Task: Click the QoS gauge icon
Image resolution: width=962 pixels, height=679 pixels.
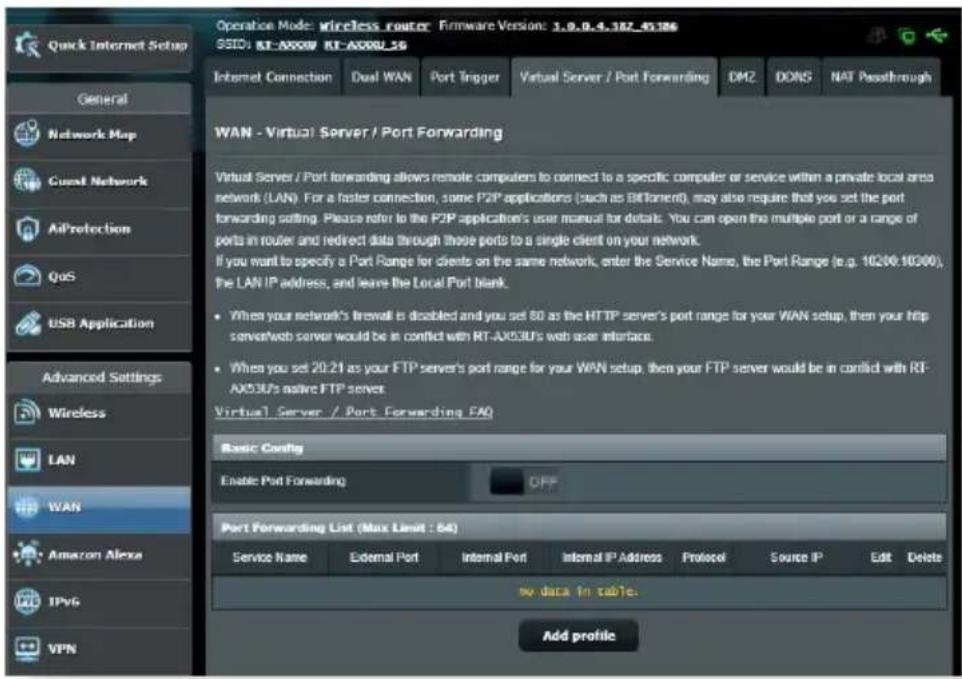Action: point(27,276)
